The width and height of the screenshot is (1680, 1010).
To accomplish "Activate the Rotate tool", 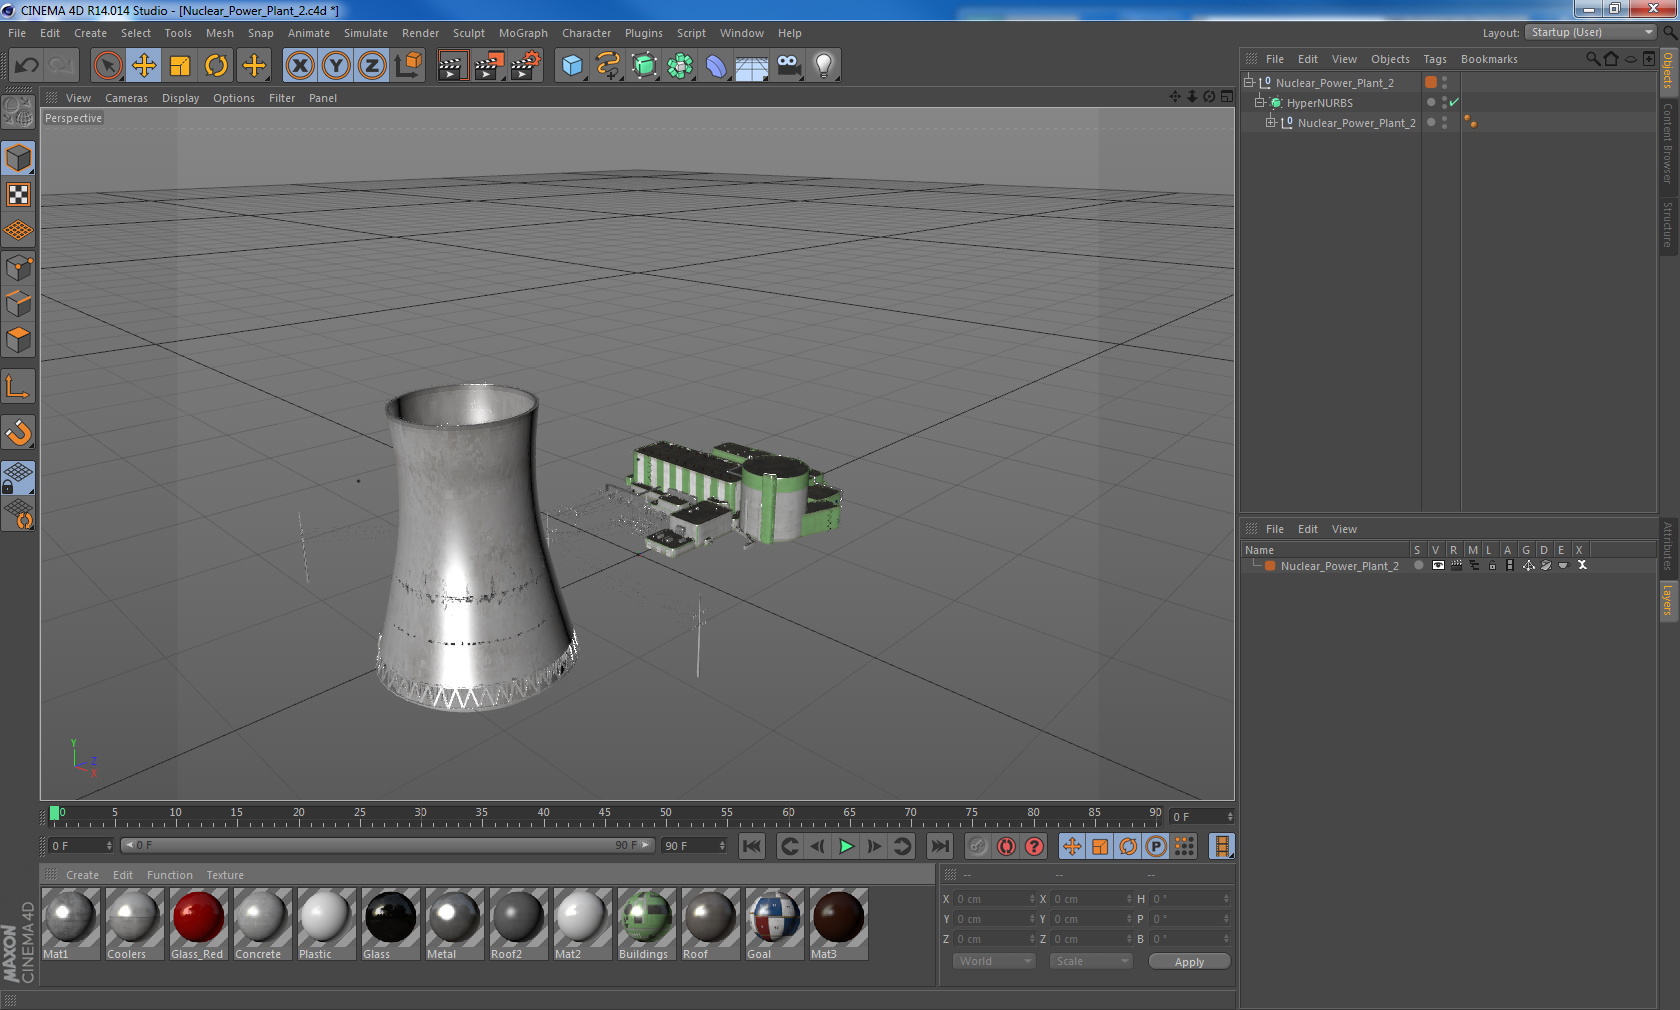I will (216, 66).
